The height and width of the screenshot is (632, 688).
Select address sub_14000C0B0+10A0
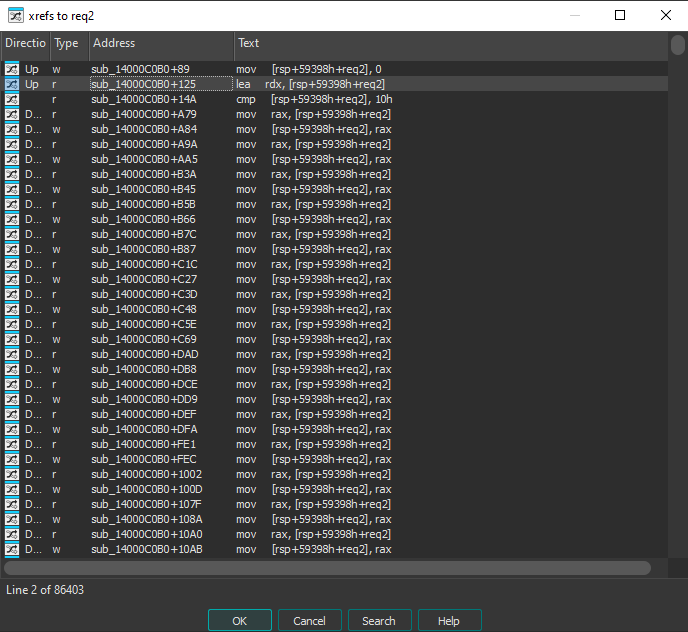(147, 534)
